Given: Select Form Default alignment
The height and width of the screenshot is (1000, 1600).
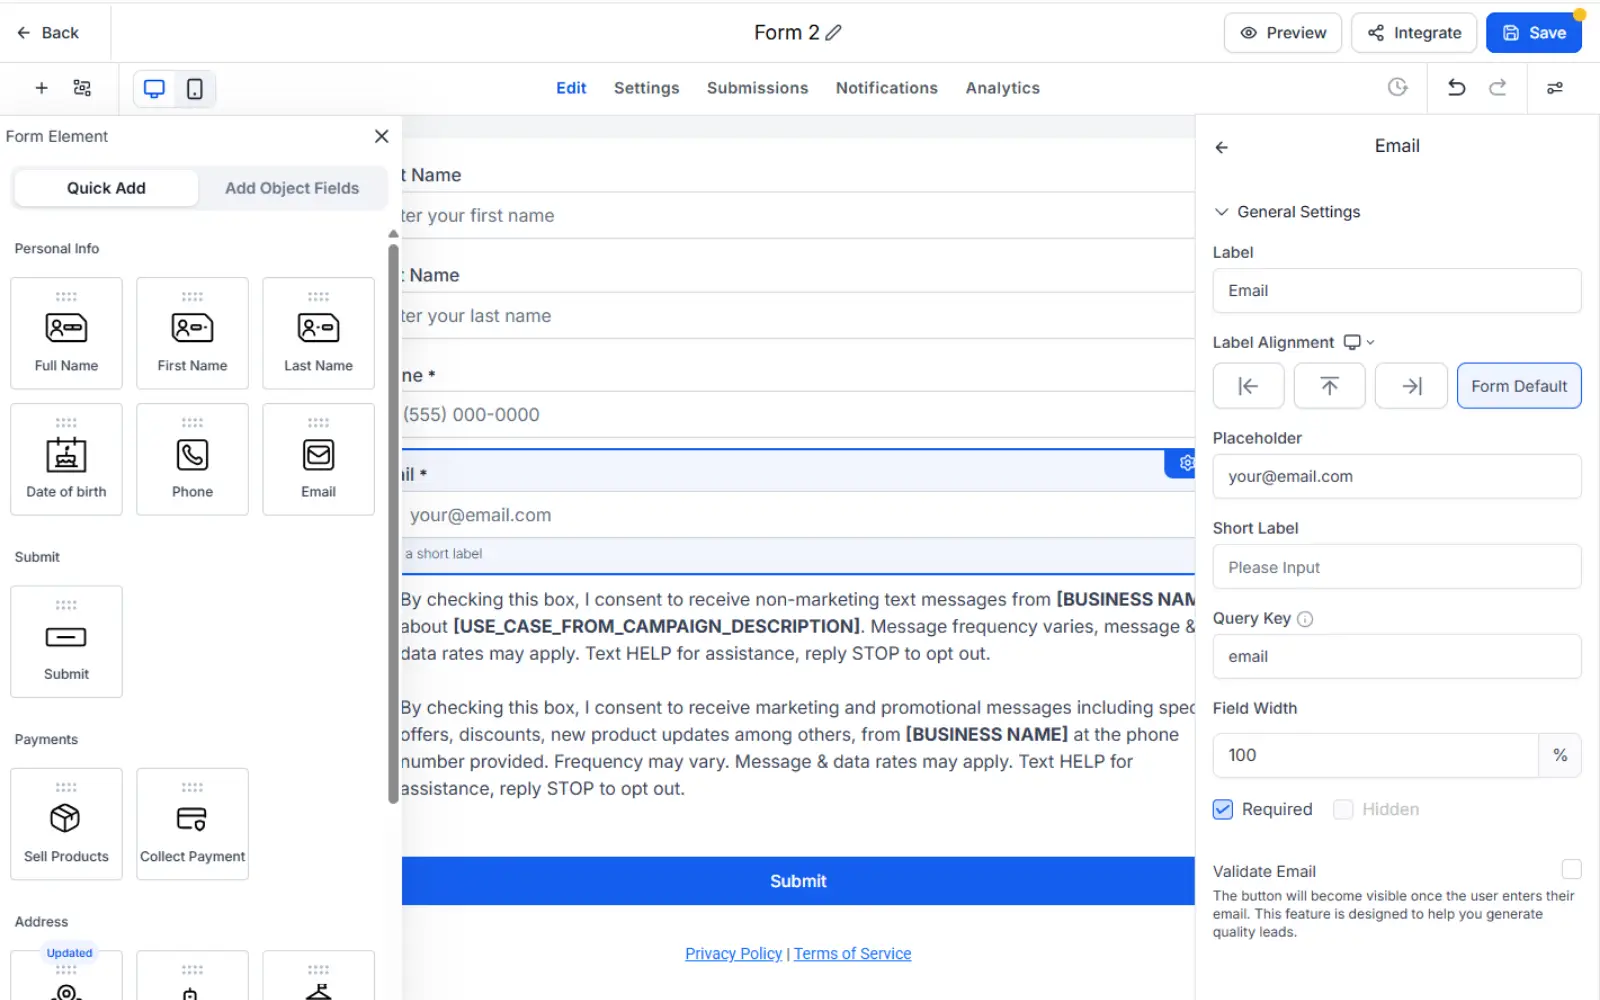Looking at the screenshot, I should [1519, 386].
